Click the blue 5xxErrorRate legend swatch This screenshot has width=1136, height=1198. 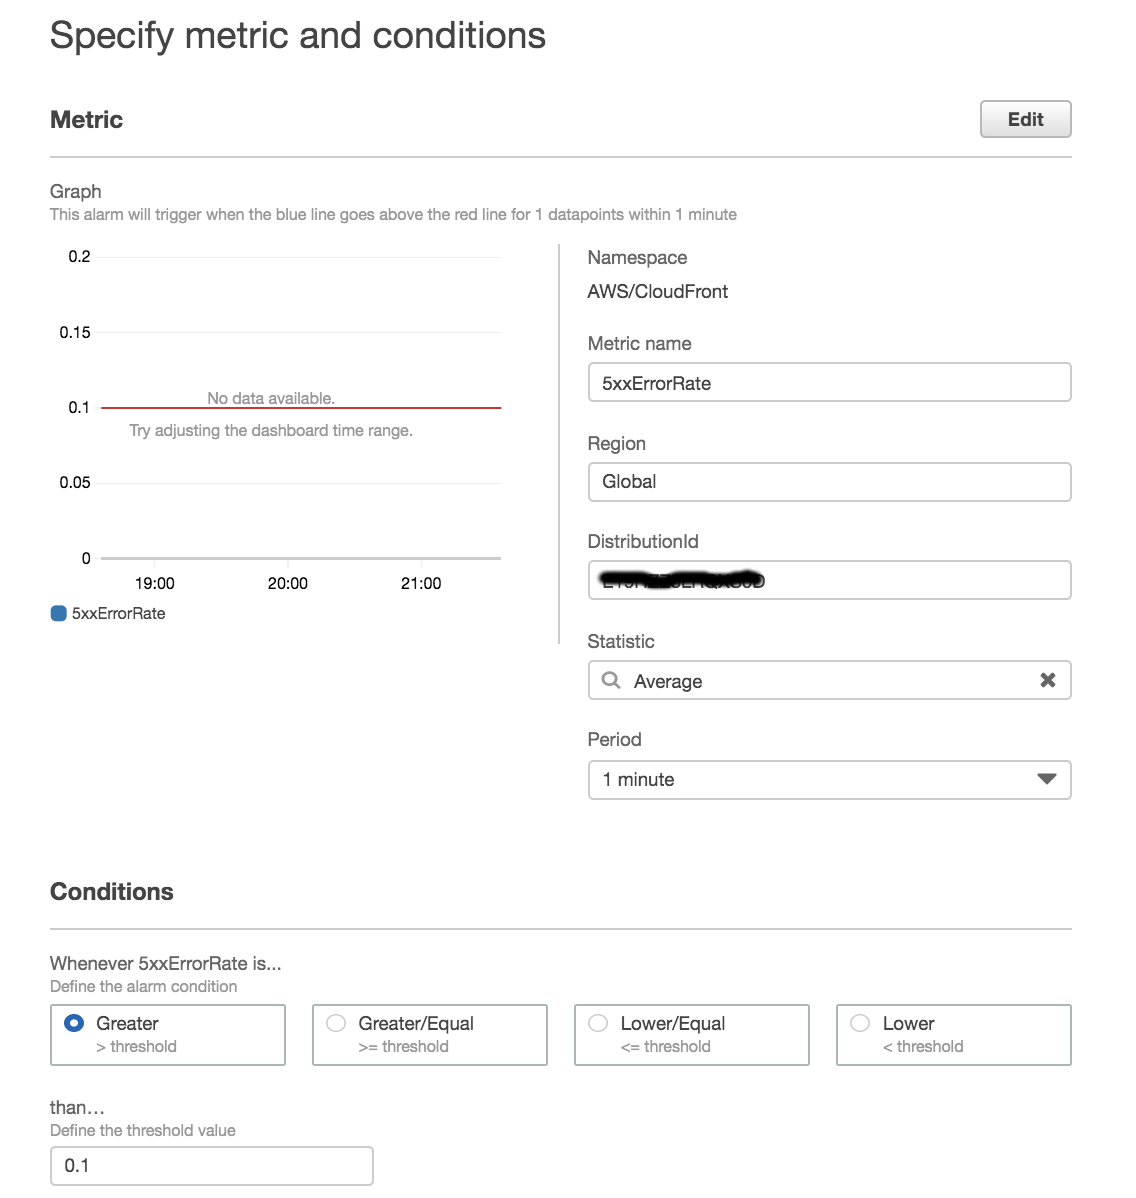[58, 614]
